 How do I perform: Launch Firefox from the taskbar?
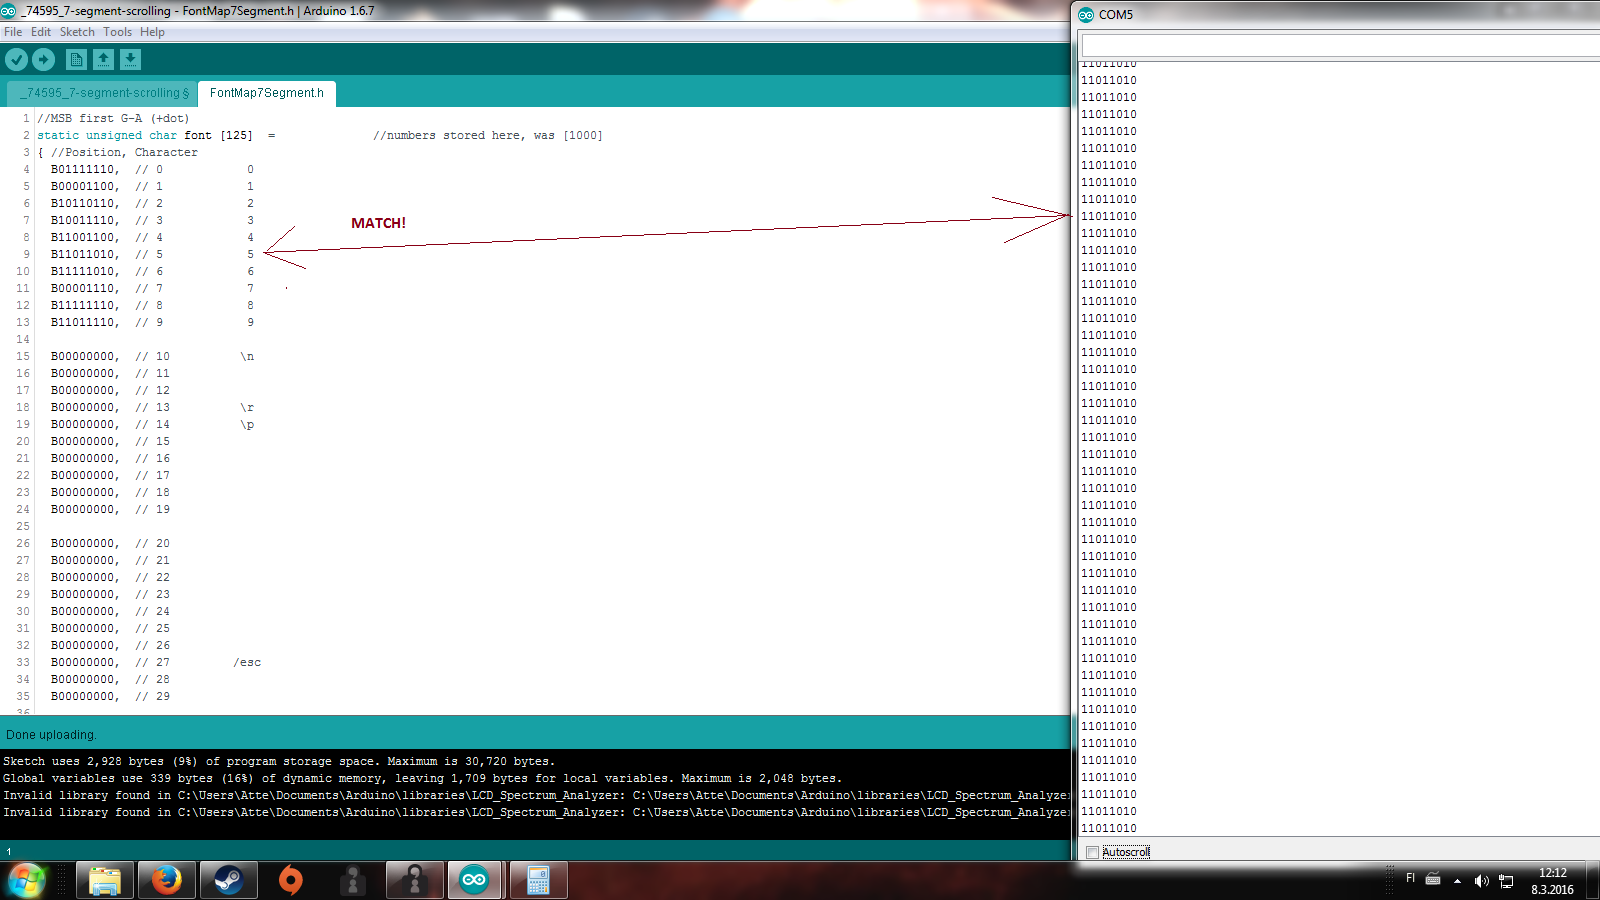(167, 881)
